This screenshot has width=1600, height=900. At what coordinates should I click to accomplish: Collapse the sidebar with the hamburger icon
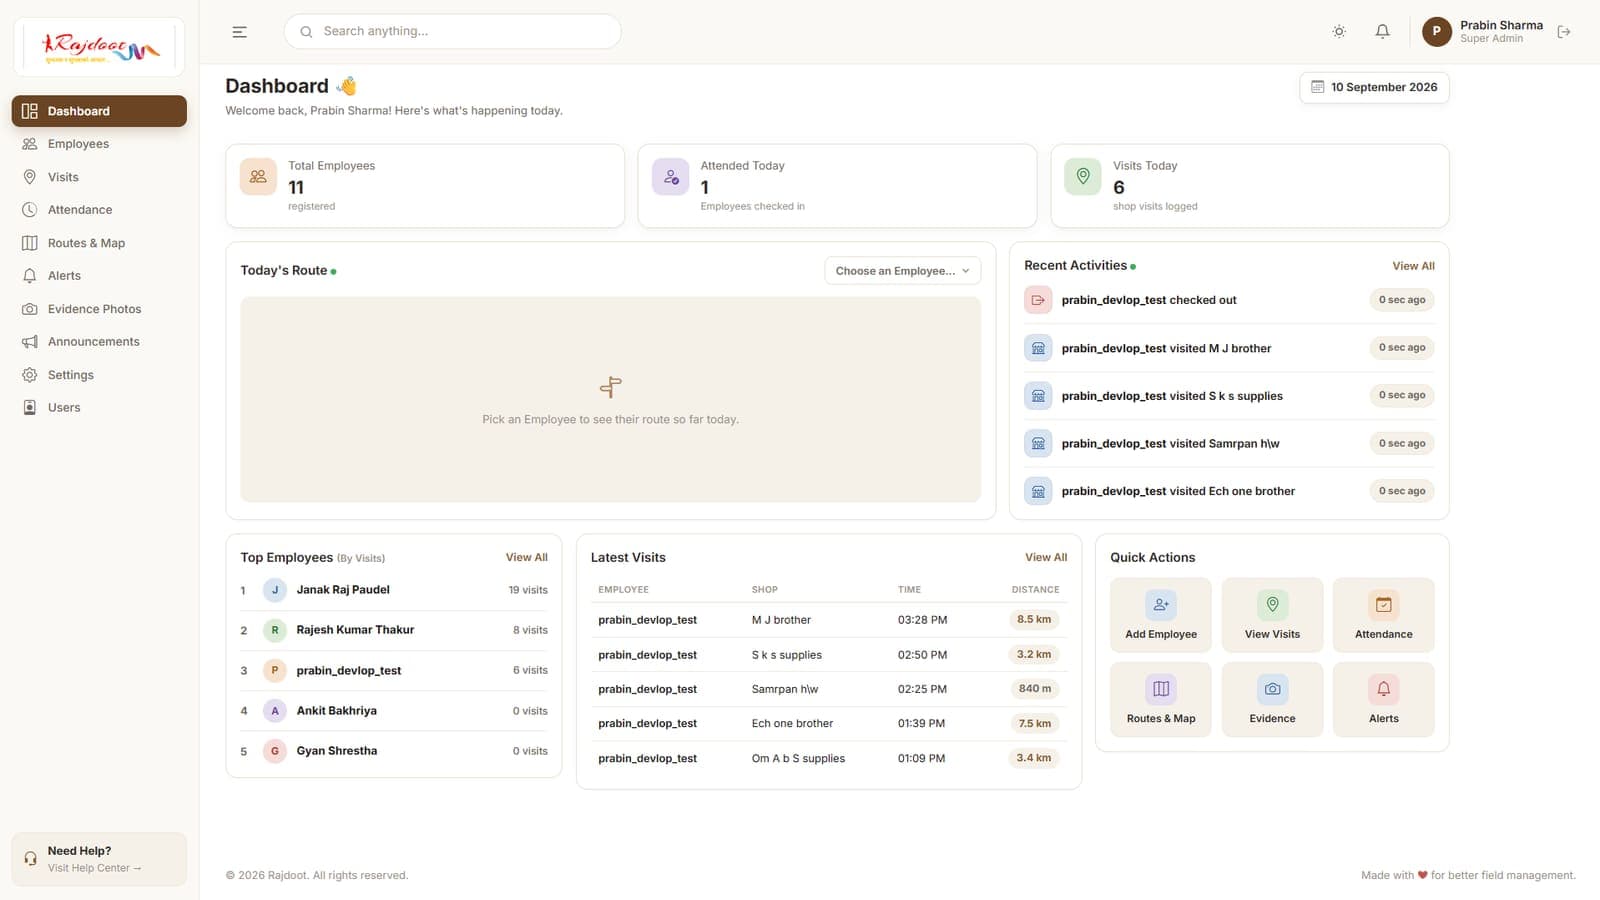point(239,32)
